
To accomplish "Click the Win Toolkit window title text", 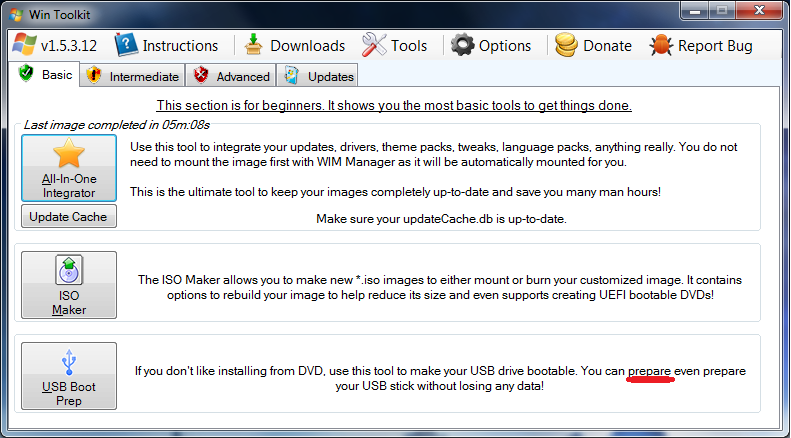I will [x=60, y=15].
